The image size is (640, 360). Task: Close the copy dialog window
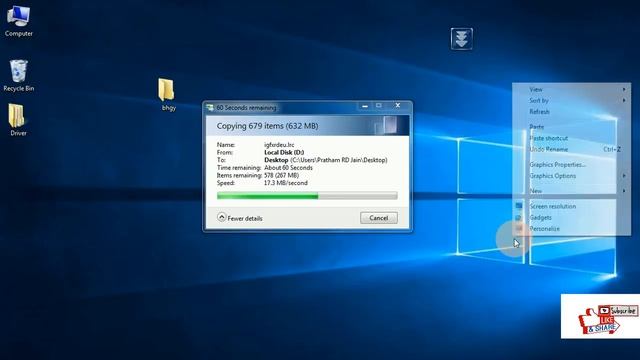pos(398,105)
